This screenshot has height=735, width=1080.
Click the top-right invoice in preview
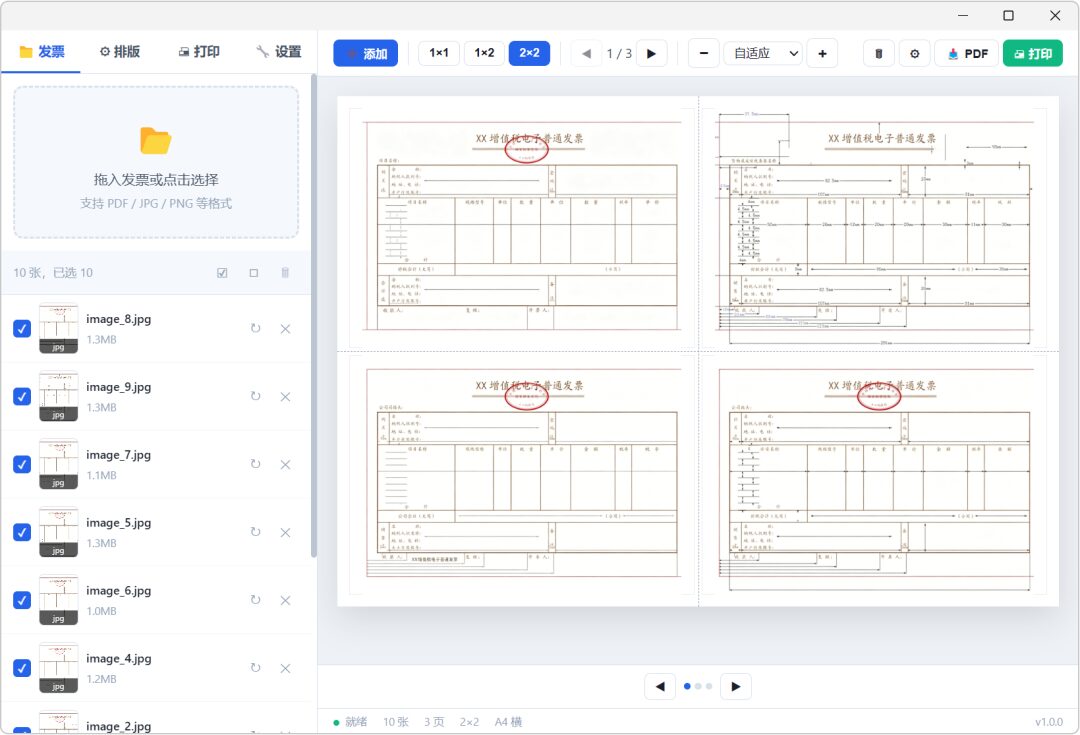pos(875,227)
